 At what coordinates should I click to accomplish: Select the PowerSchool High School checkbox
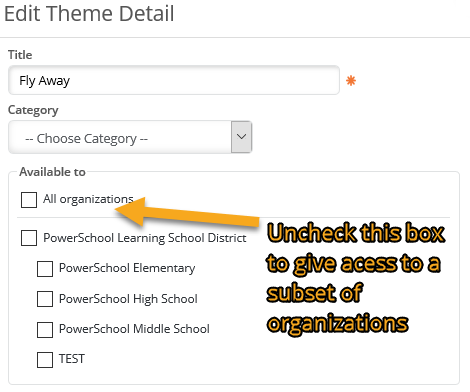click(45, 299)
